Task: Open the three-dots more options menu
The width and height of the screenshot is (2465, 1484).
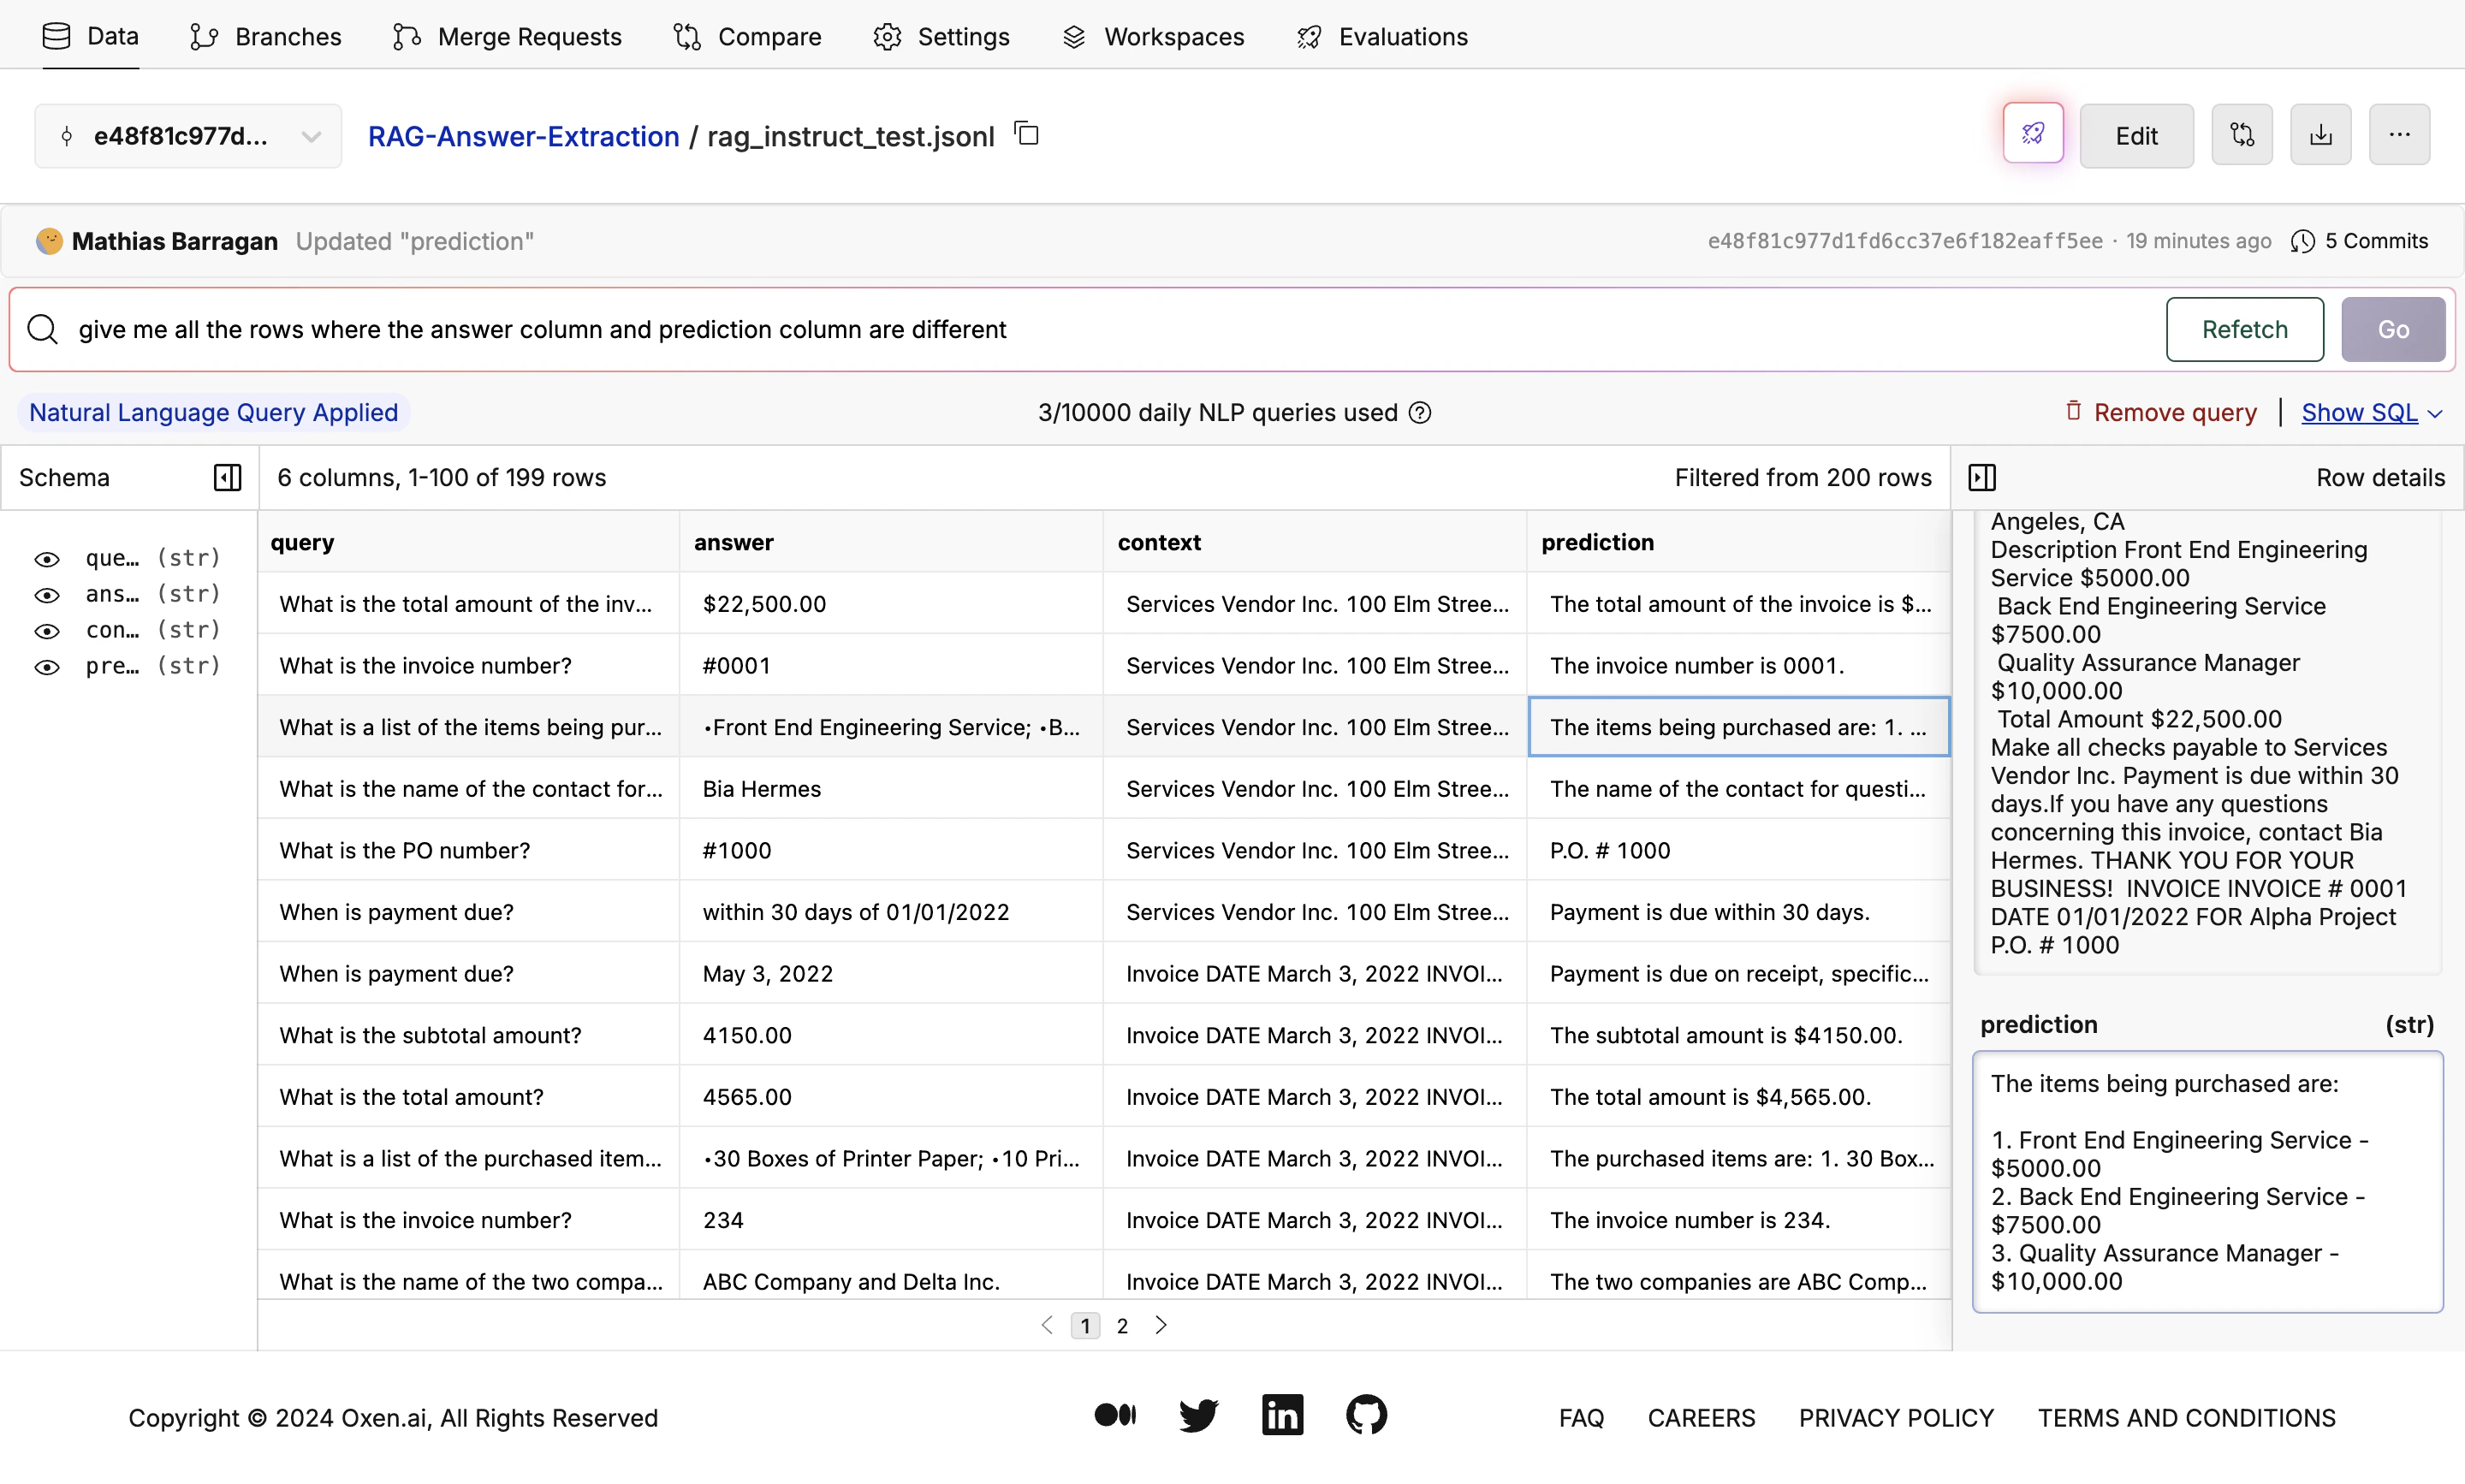Action: coord(2399,134)
